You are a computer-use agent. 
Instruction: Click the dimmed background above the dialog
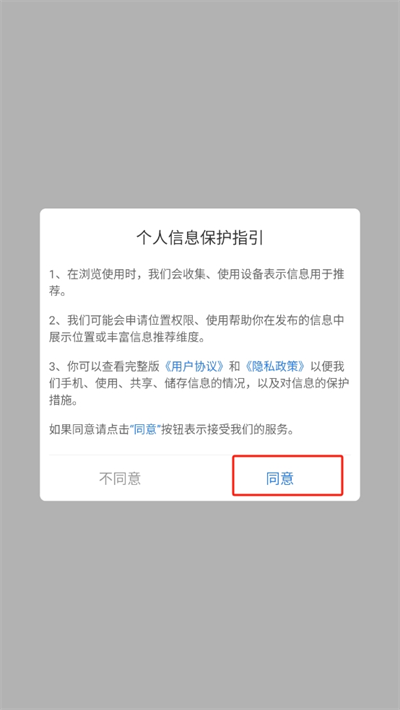(200, 104)
